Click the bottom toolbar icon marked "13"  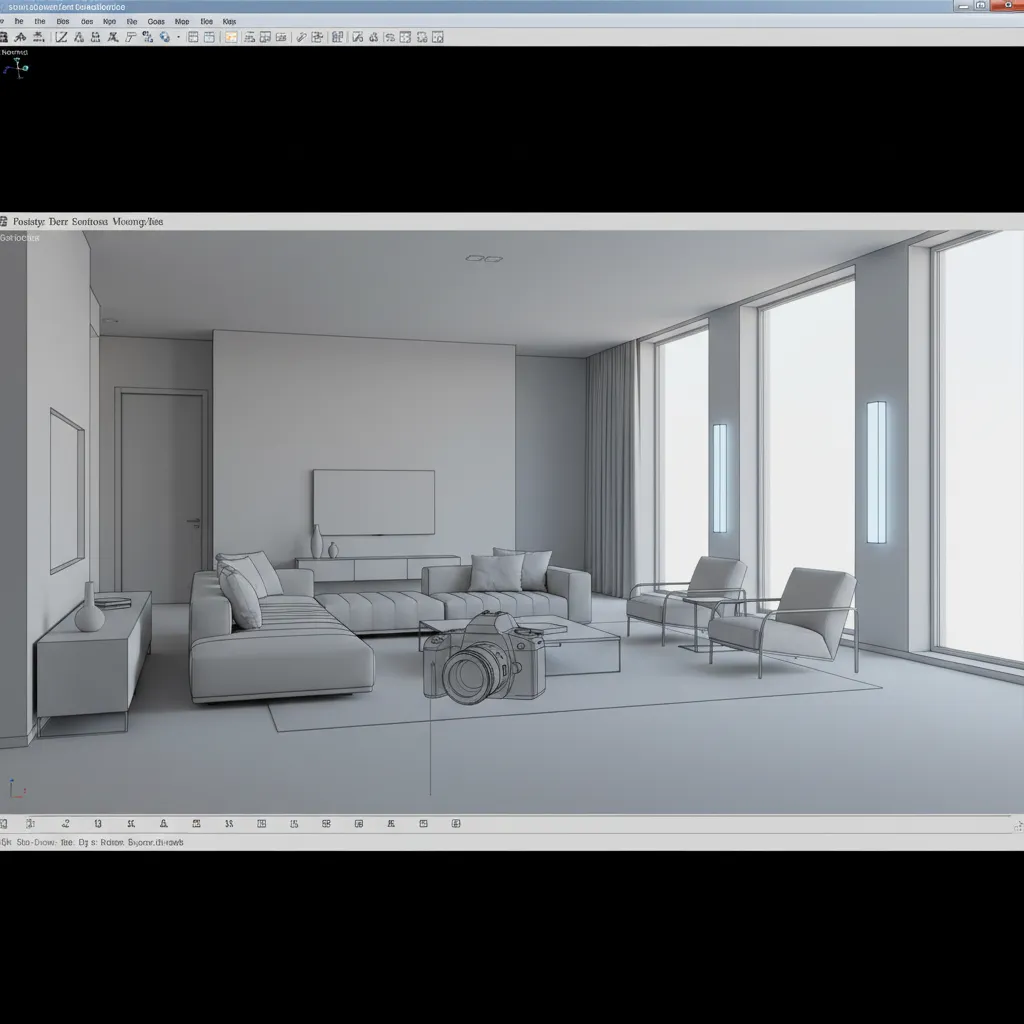[98, 824]
